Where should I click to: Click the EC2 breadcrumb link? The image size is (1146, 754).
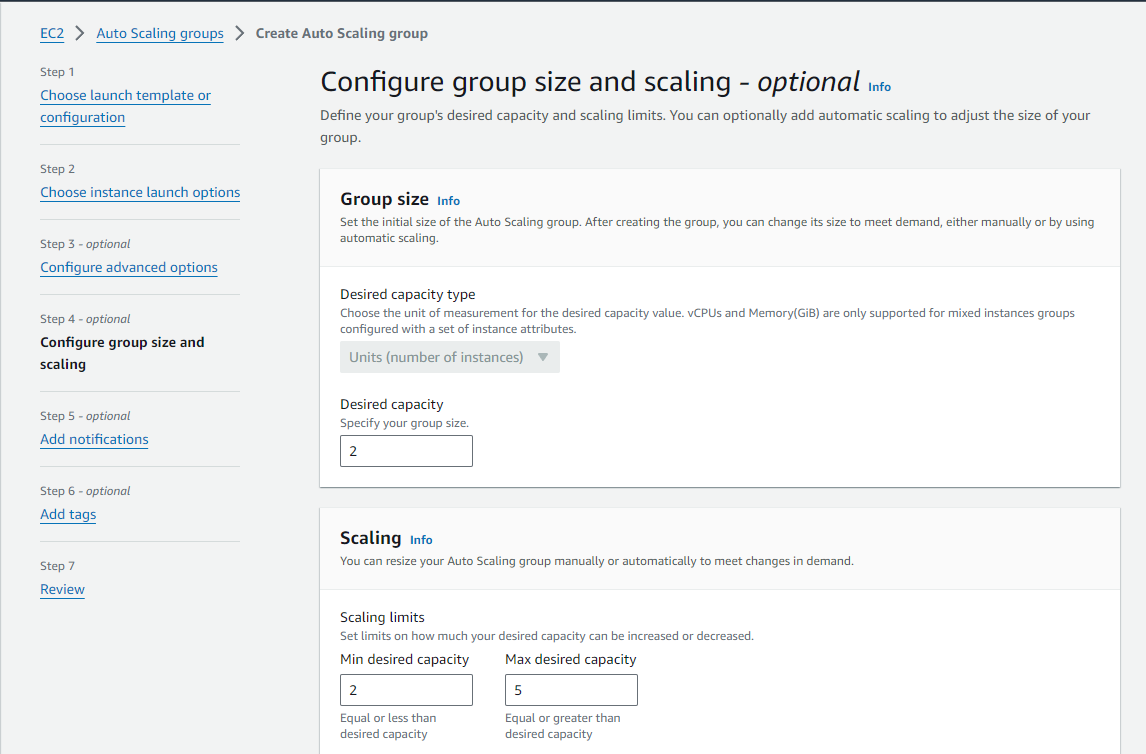point(52,33)
